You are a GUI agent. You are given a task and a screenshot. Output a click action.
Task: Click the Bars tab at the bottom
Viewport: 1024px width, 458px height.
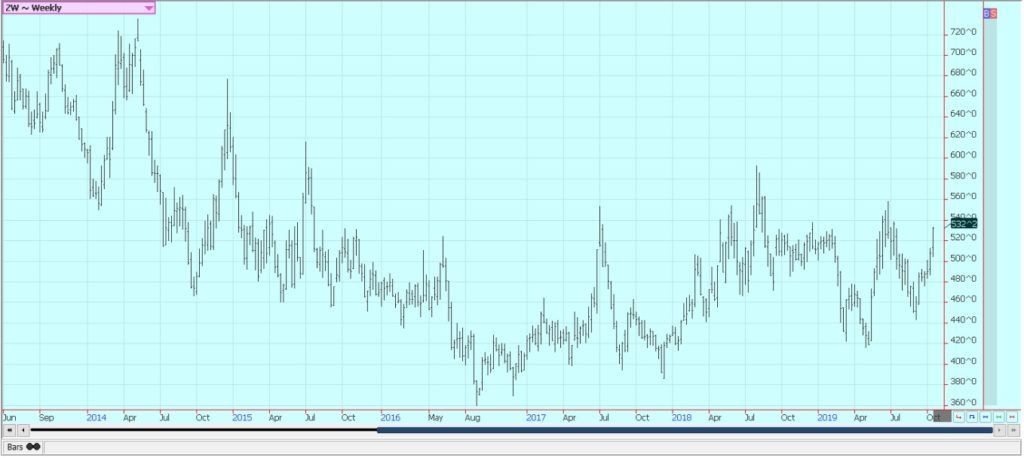pos(23,447)
